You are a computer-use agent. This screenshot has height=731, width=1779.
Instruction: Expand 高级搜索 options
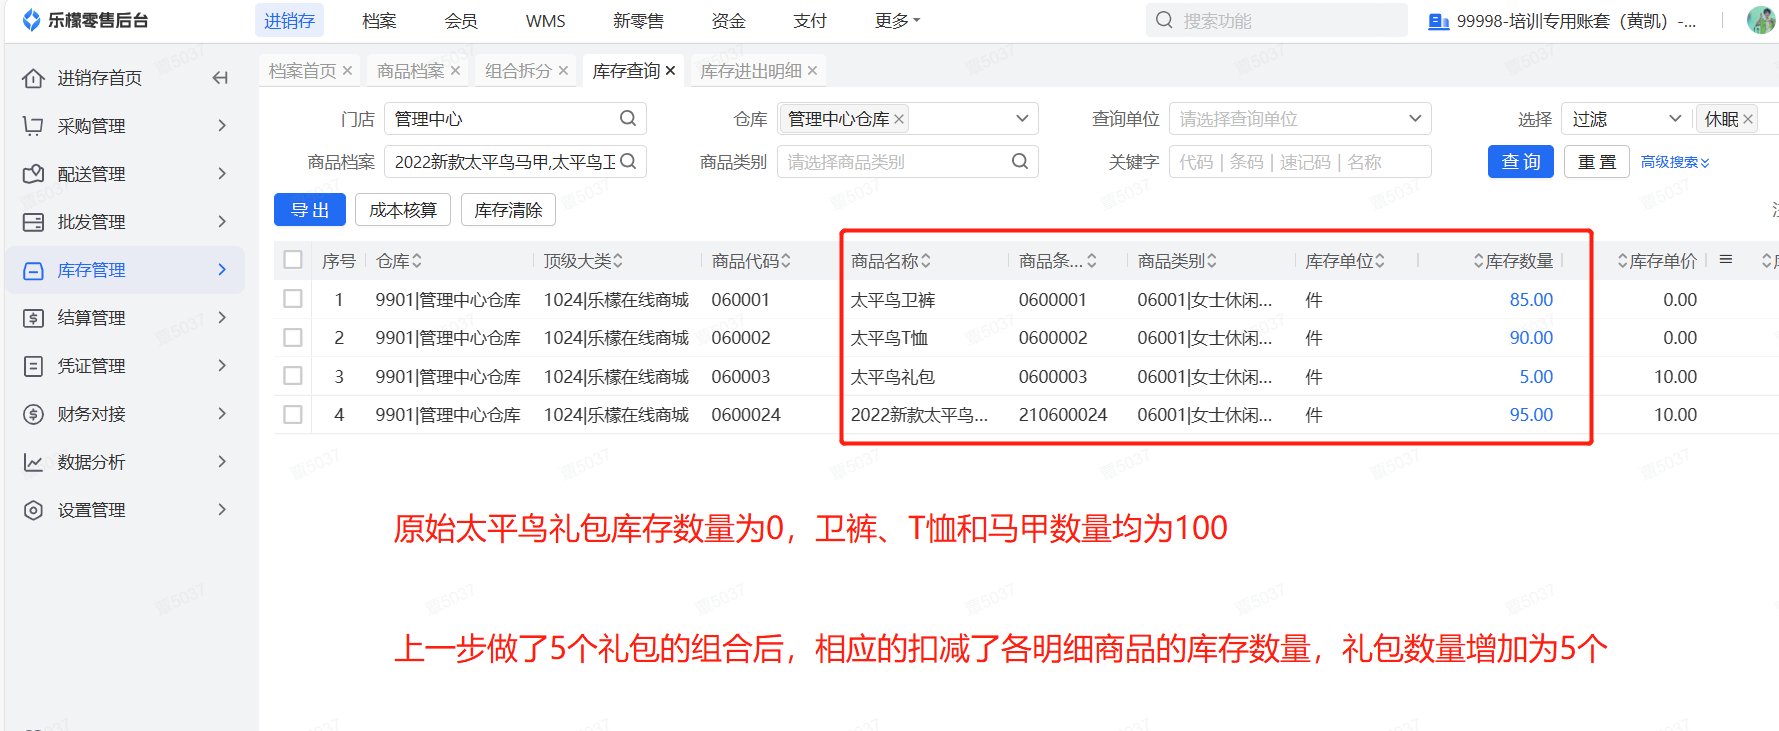point(1675,162)
